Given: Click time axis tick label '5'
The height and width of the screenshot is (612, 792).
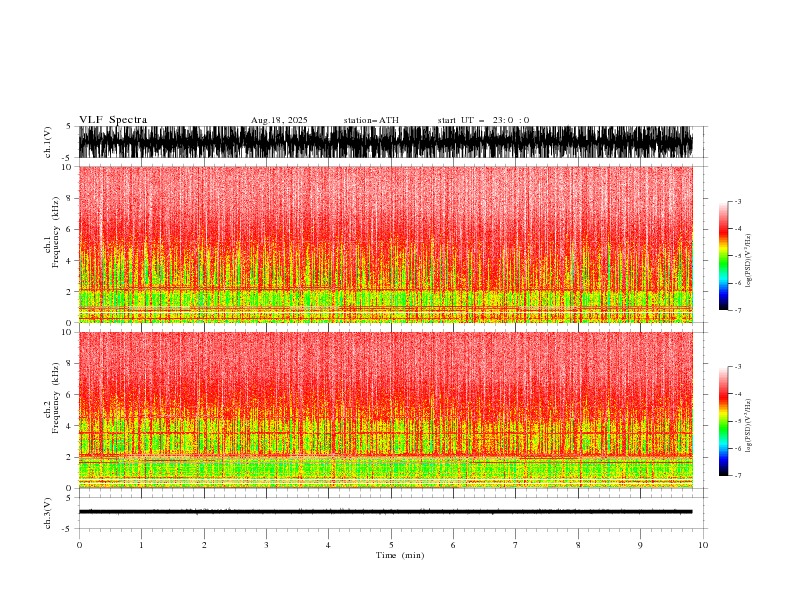Looking at the screenshot, I should coord(391,545).
